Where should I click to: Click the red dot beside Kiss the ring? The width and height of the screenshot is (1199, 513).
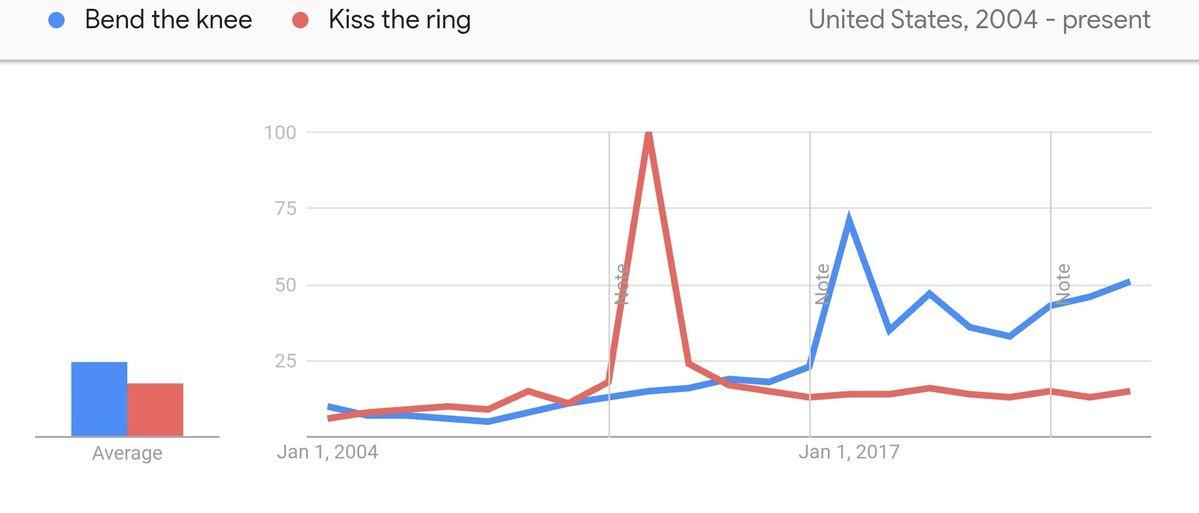299,20
